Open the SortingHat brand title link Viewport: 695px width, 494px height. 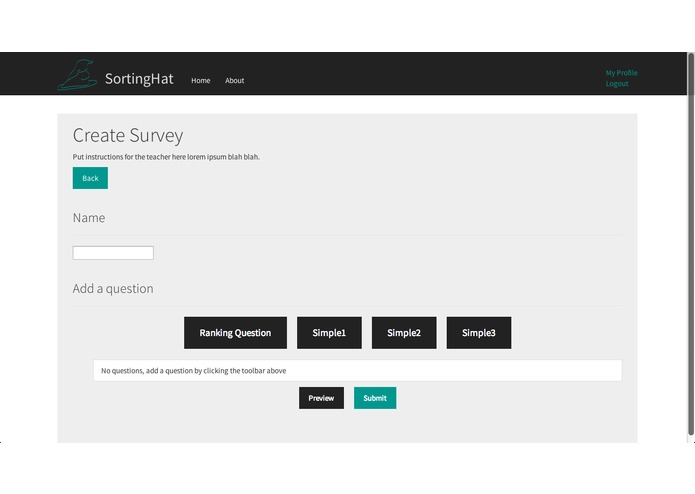click(x=139, y=79)
